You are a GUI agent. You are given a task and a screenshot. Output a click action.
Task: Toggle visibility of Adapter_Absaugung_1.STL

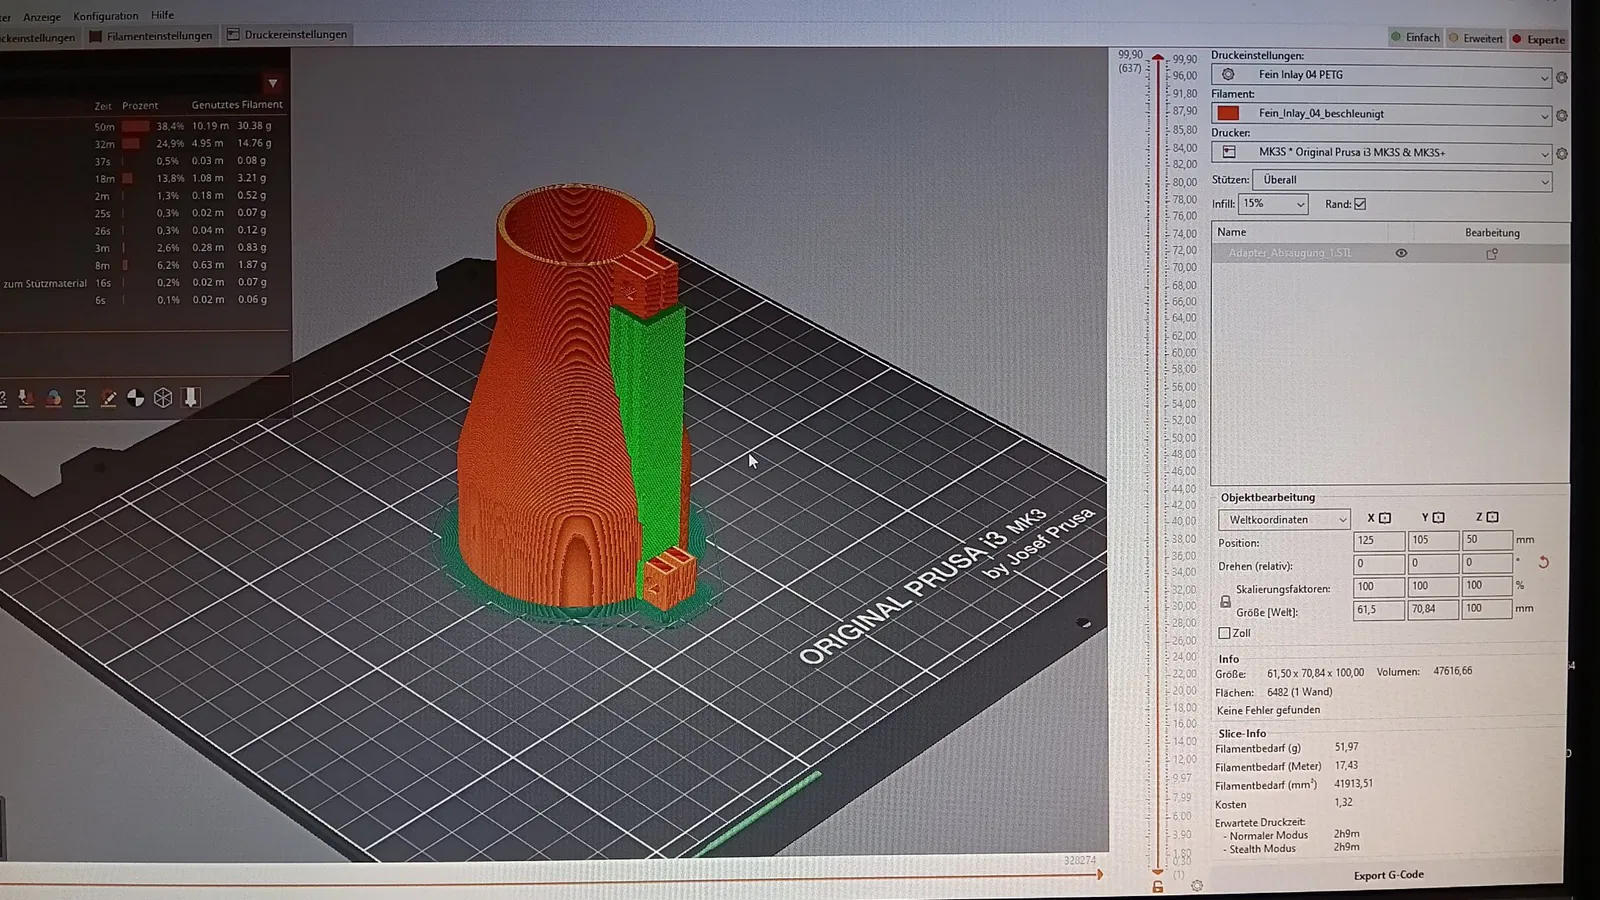click(x=1401, y=253)
